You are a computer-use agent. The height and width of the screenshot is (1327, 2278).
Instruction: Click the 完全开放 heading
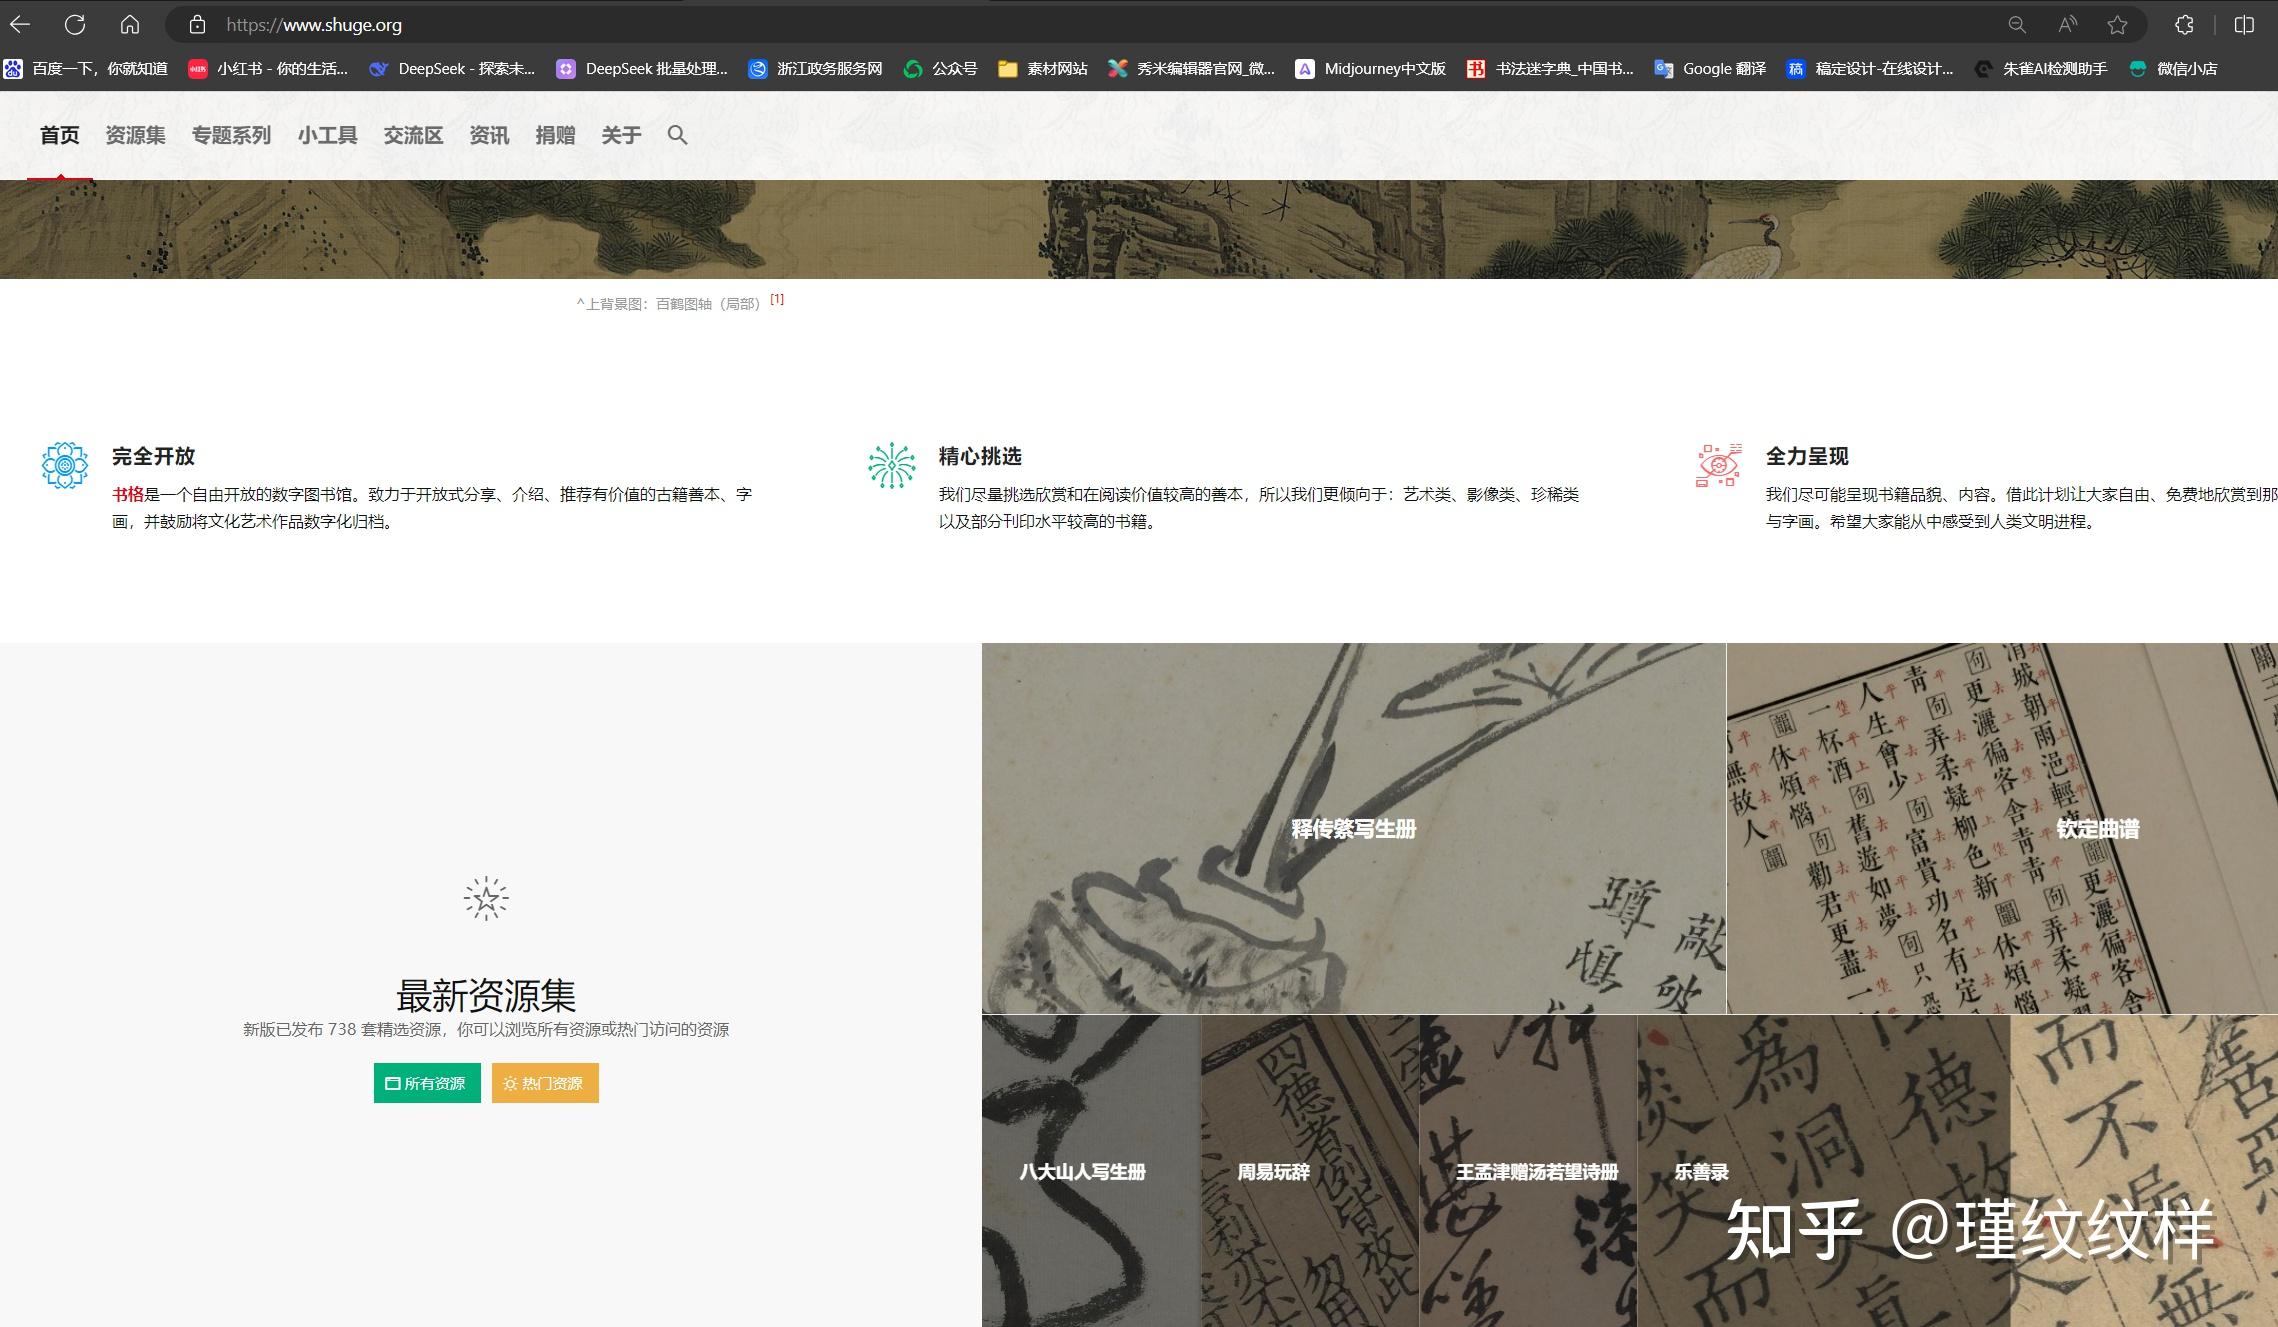[154, 456]
